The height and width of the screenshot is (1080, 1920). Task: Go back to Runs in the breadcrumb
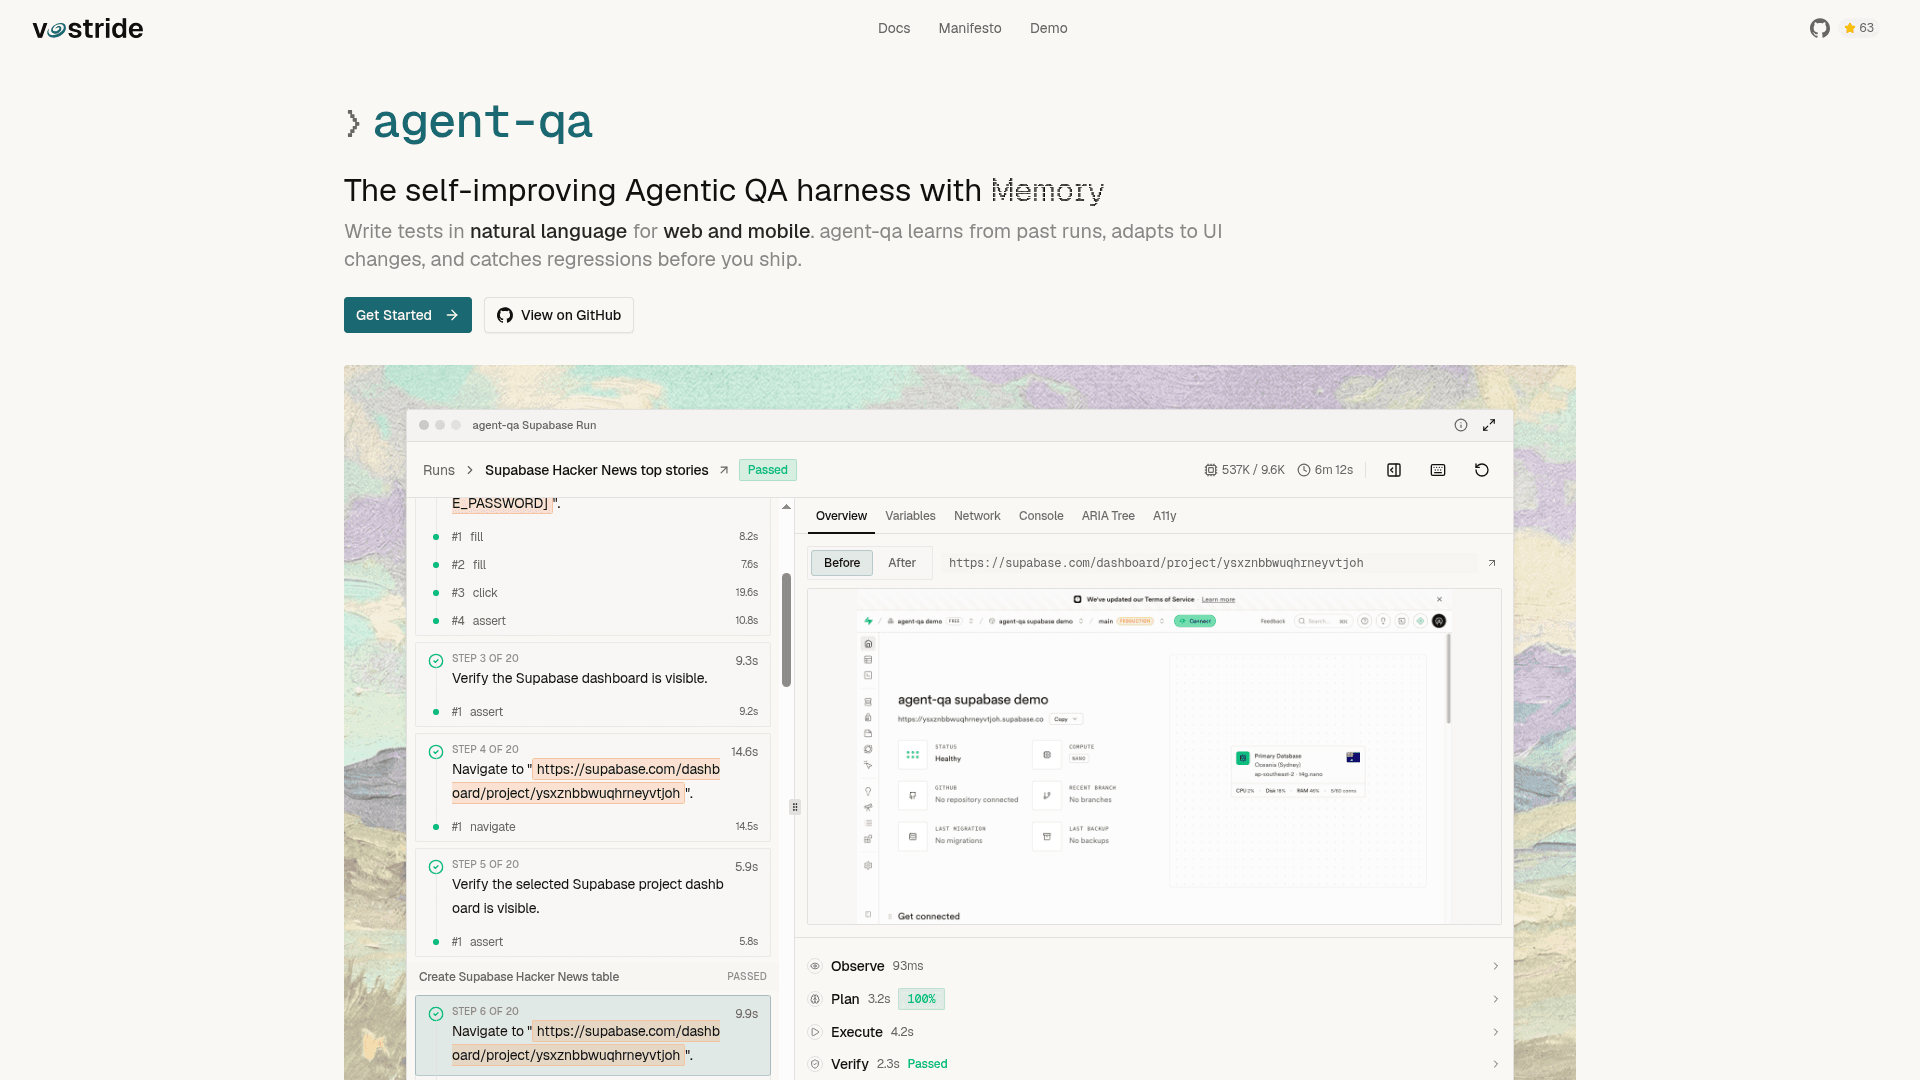(439, 470)
